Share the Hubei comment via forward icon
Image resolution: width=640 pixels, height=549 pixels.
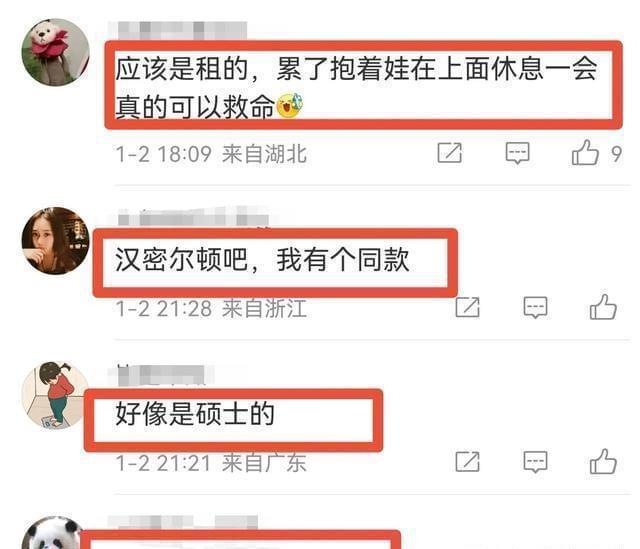click(x=449, y=153)
